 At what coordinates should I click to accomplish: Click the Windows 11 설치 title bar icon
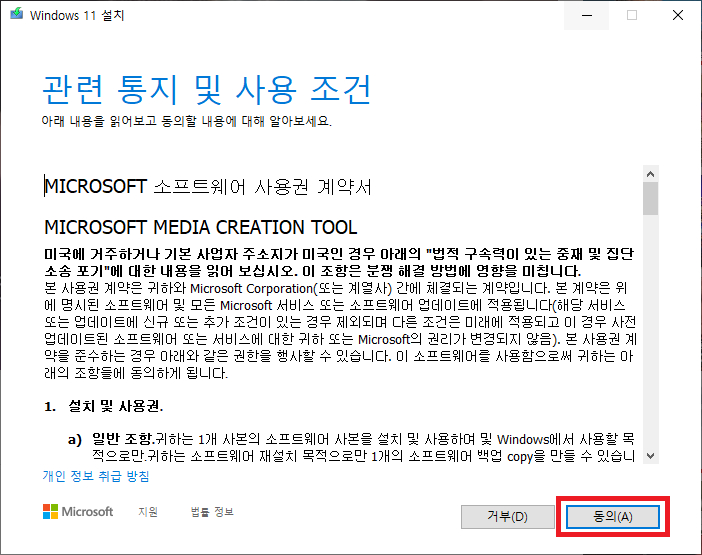click(17, 14)
